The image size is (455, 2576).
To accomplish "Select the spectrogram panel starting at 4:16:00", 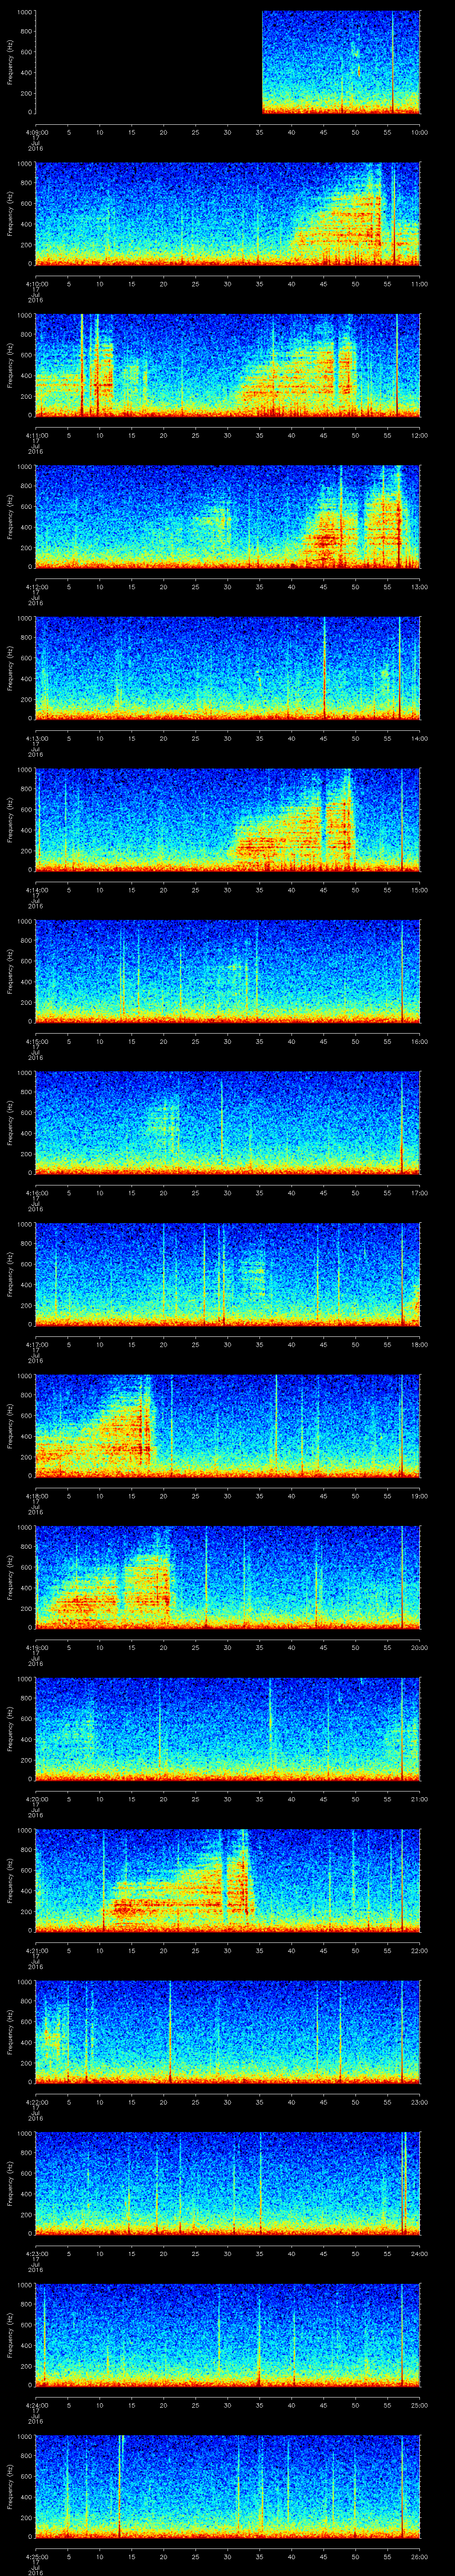I will [228, 1123].
